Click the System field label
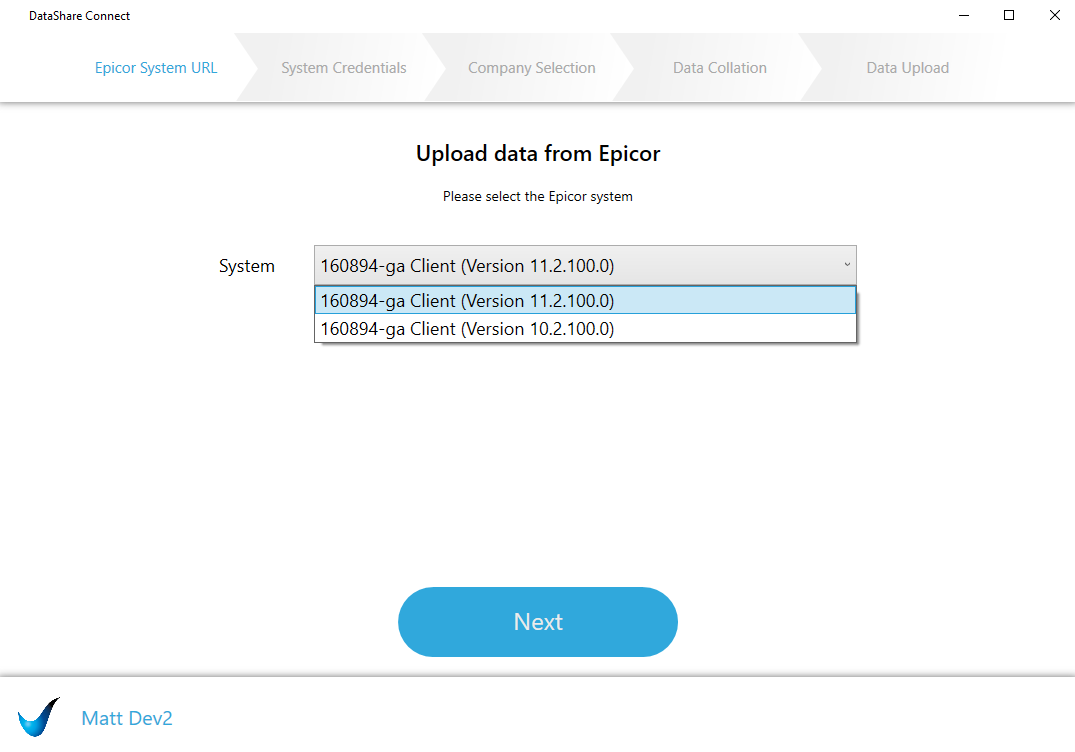Viewport: 1075px width, 752px height. (247, 266)
